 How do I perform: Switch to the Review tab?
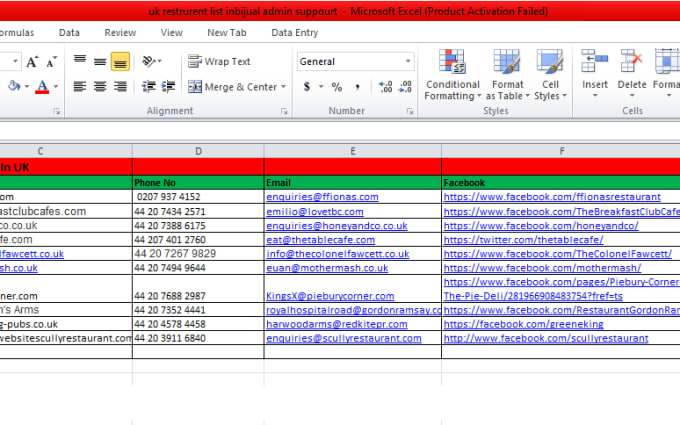pos(120,33)
